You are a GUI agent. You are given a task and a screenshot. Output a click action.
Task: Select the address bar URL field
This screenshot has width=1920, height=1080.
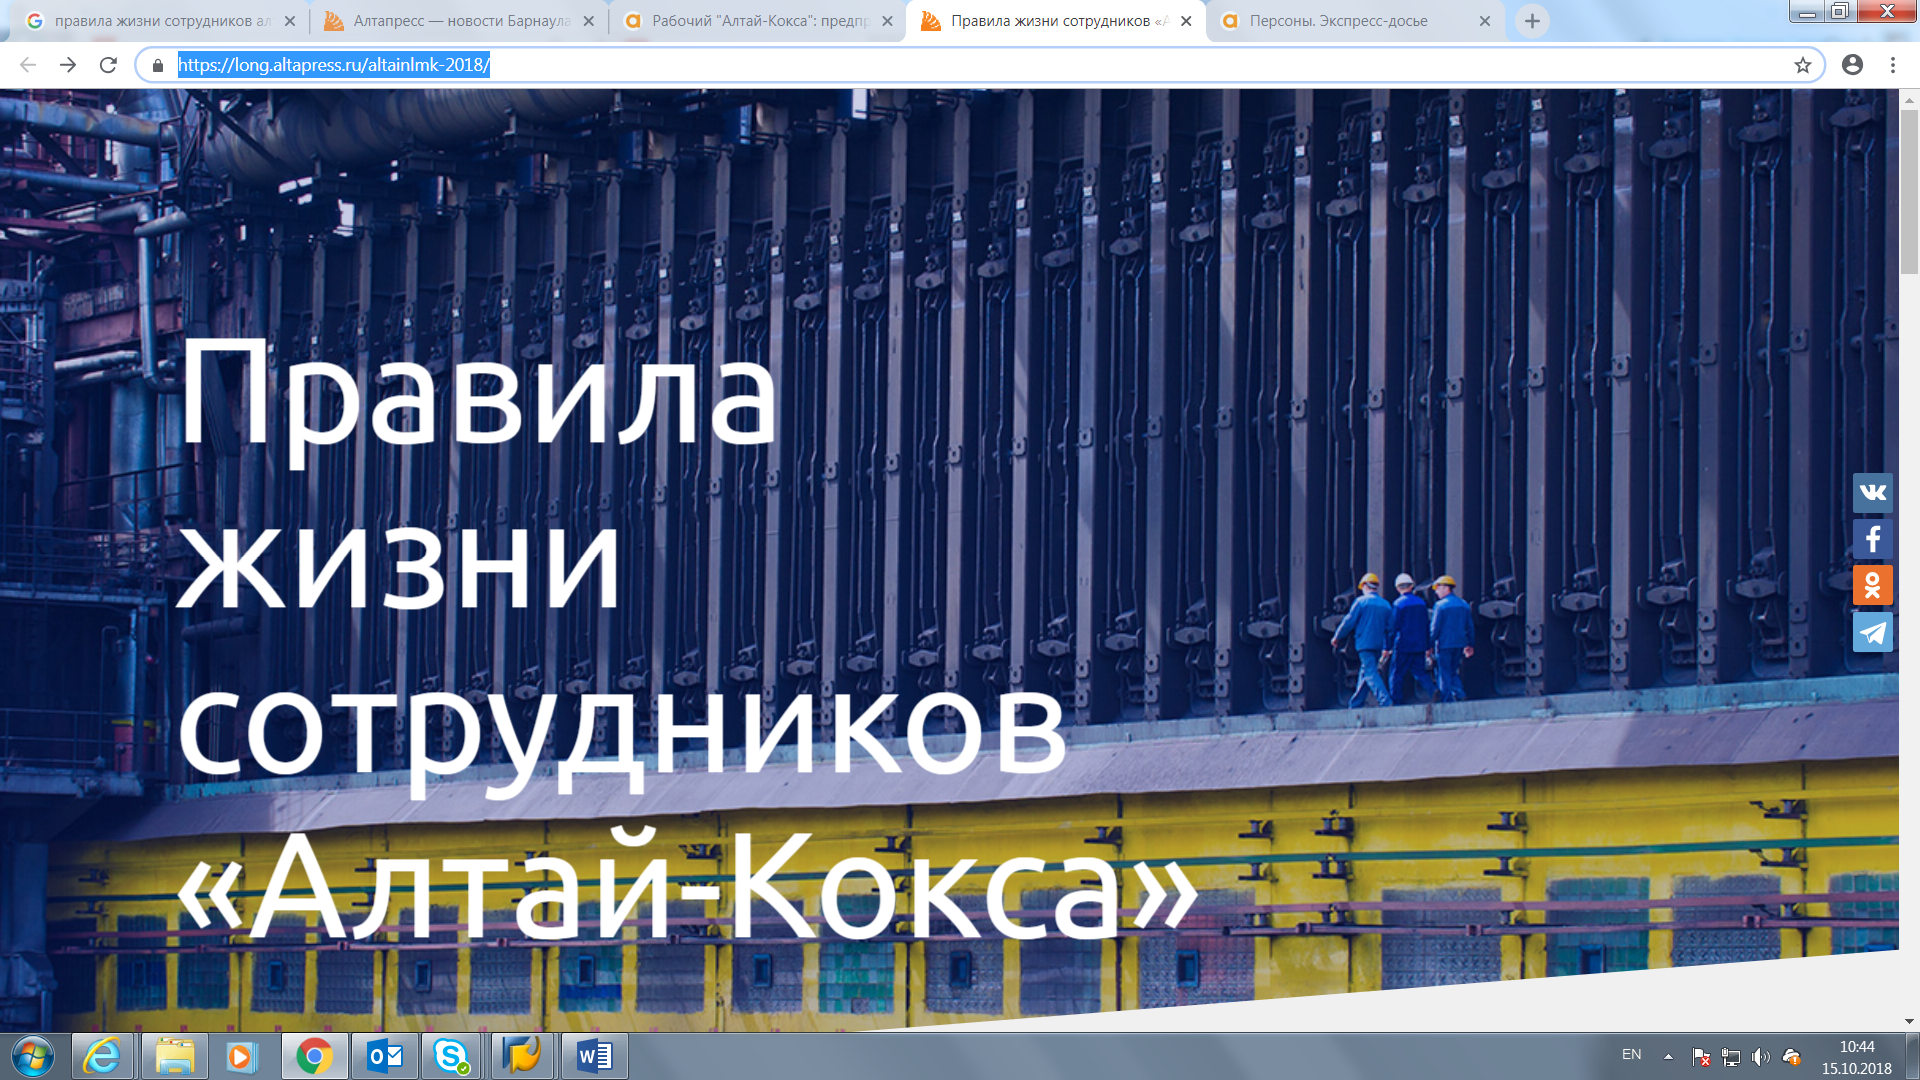click(x=980, y=65)
